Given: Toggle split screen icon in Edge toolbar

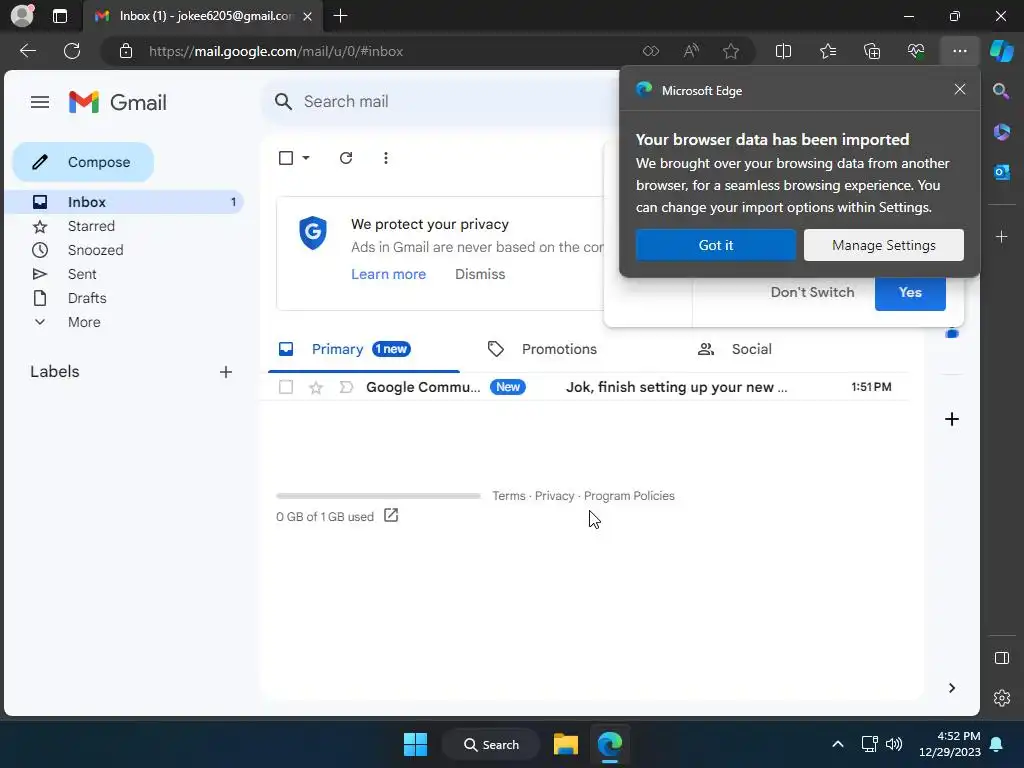Looking at the screenshot, I should coord(783,51).
